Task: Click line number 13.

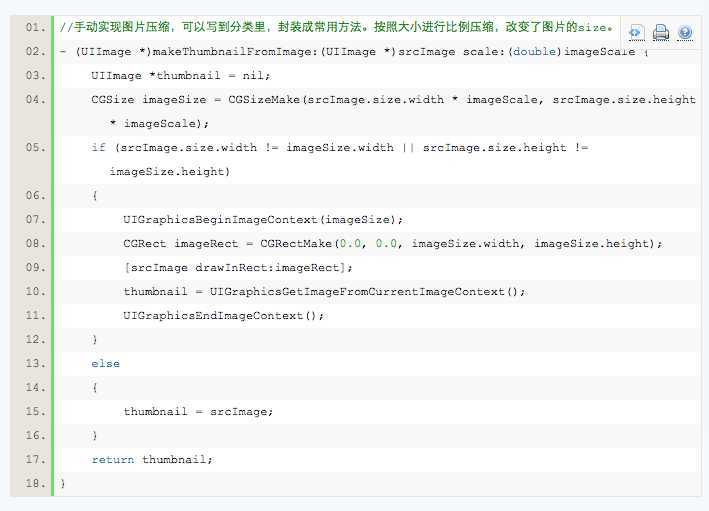Action: tap(35, 363)
